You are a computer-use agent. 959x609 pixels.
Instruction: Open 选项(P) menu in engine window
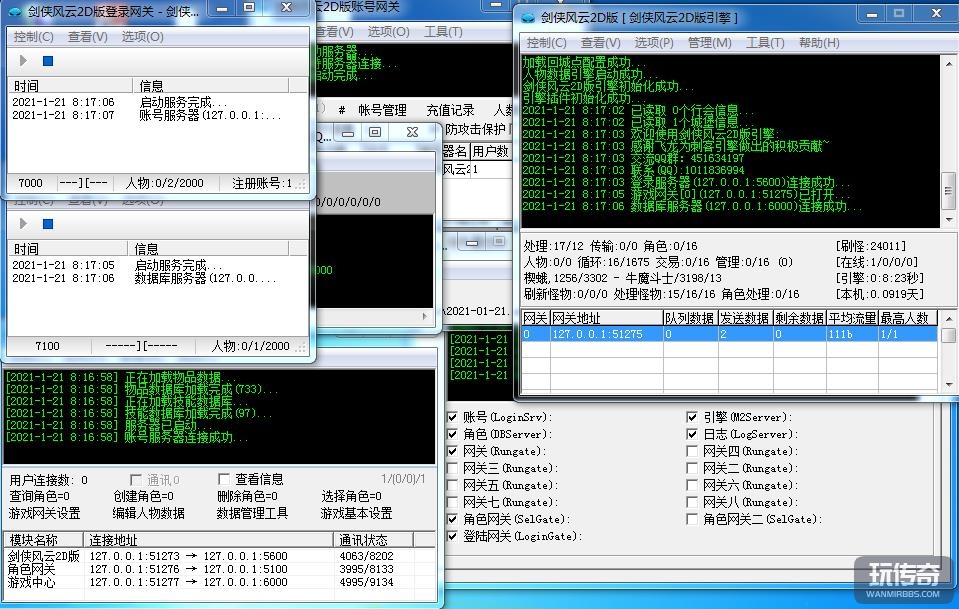pyautogui.click(x=654, y=43)
